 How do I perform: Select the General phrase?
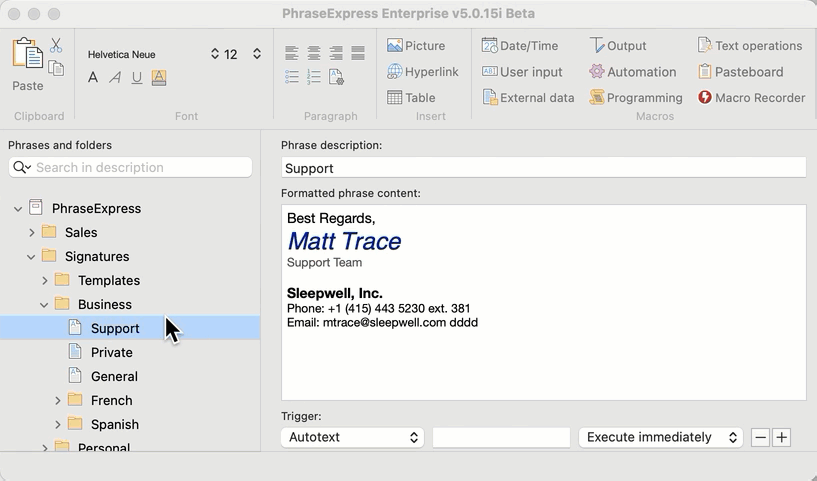click(114, 376)
